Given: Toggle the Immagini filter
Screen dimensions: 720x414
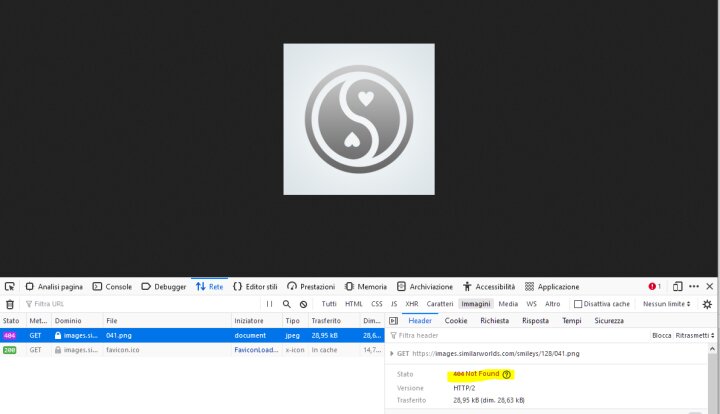Looking at the screenshot, I should 476,304.
